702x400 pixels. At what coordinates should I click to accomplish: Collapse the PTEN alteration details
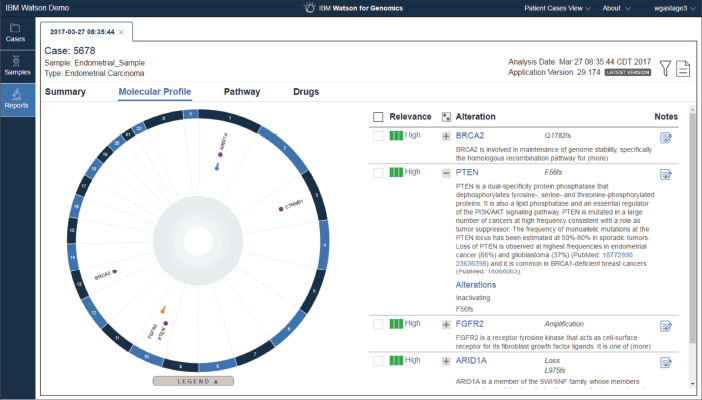[x=446, y=173]
